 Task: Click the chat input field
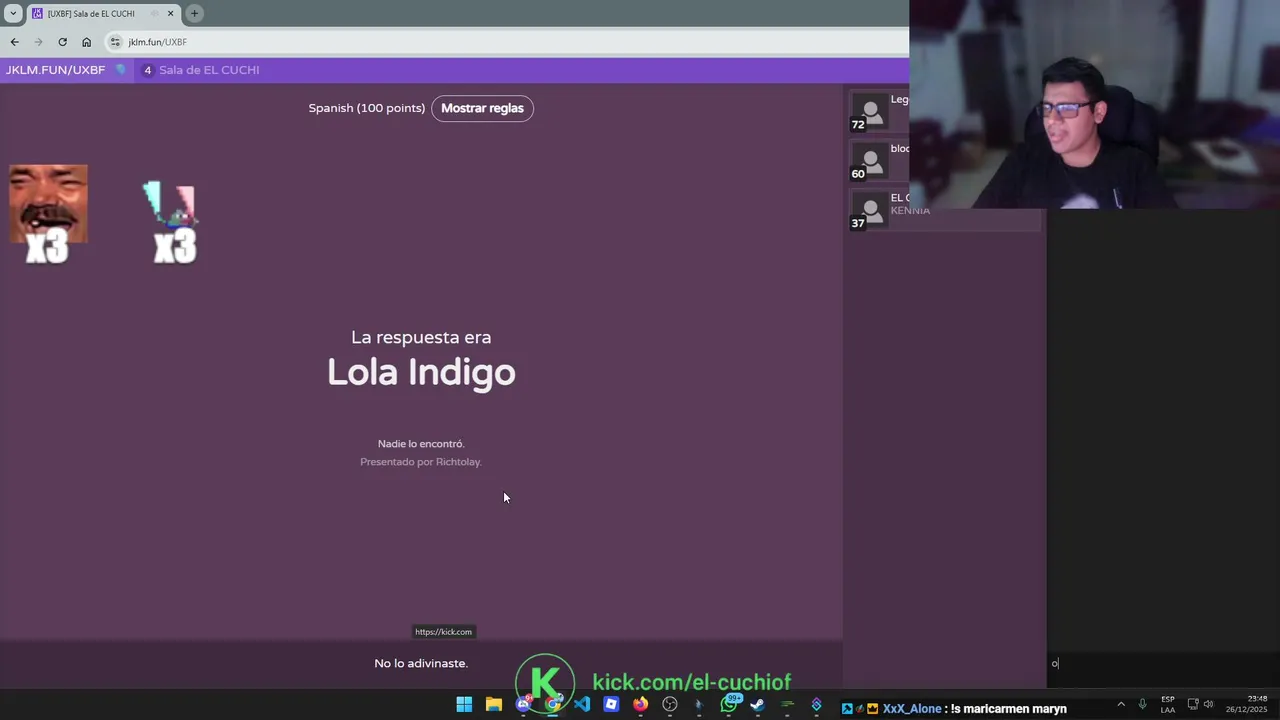click(x=1163, y=664)
